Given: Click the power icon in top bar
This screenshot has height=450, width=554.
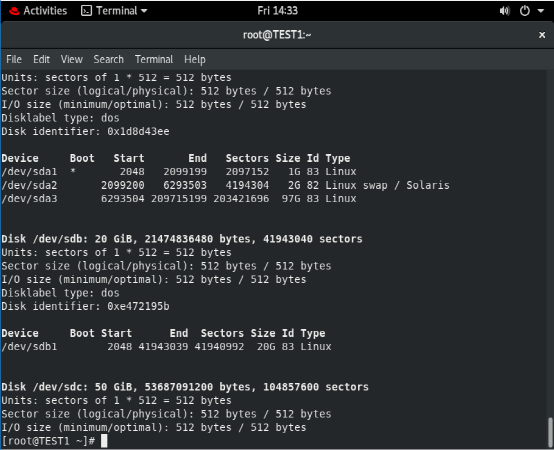Looking at the screenshot, I should 525,11.
